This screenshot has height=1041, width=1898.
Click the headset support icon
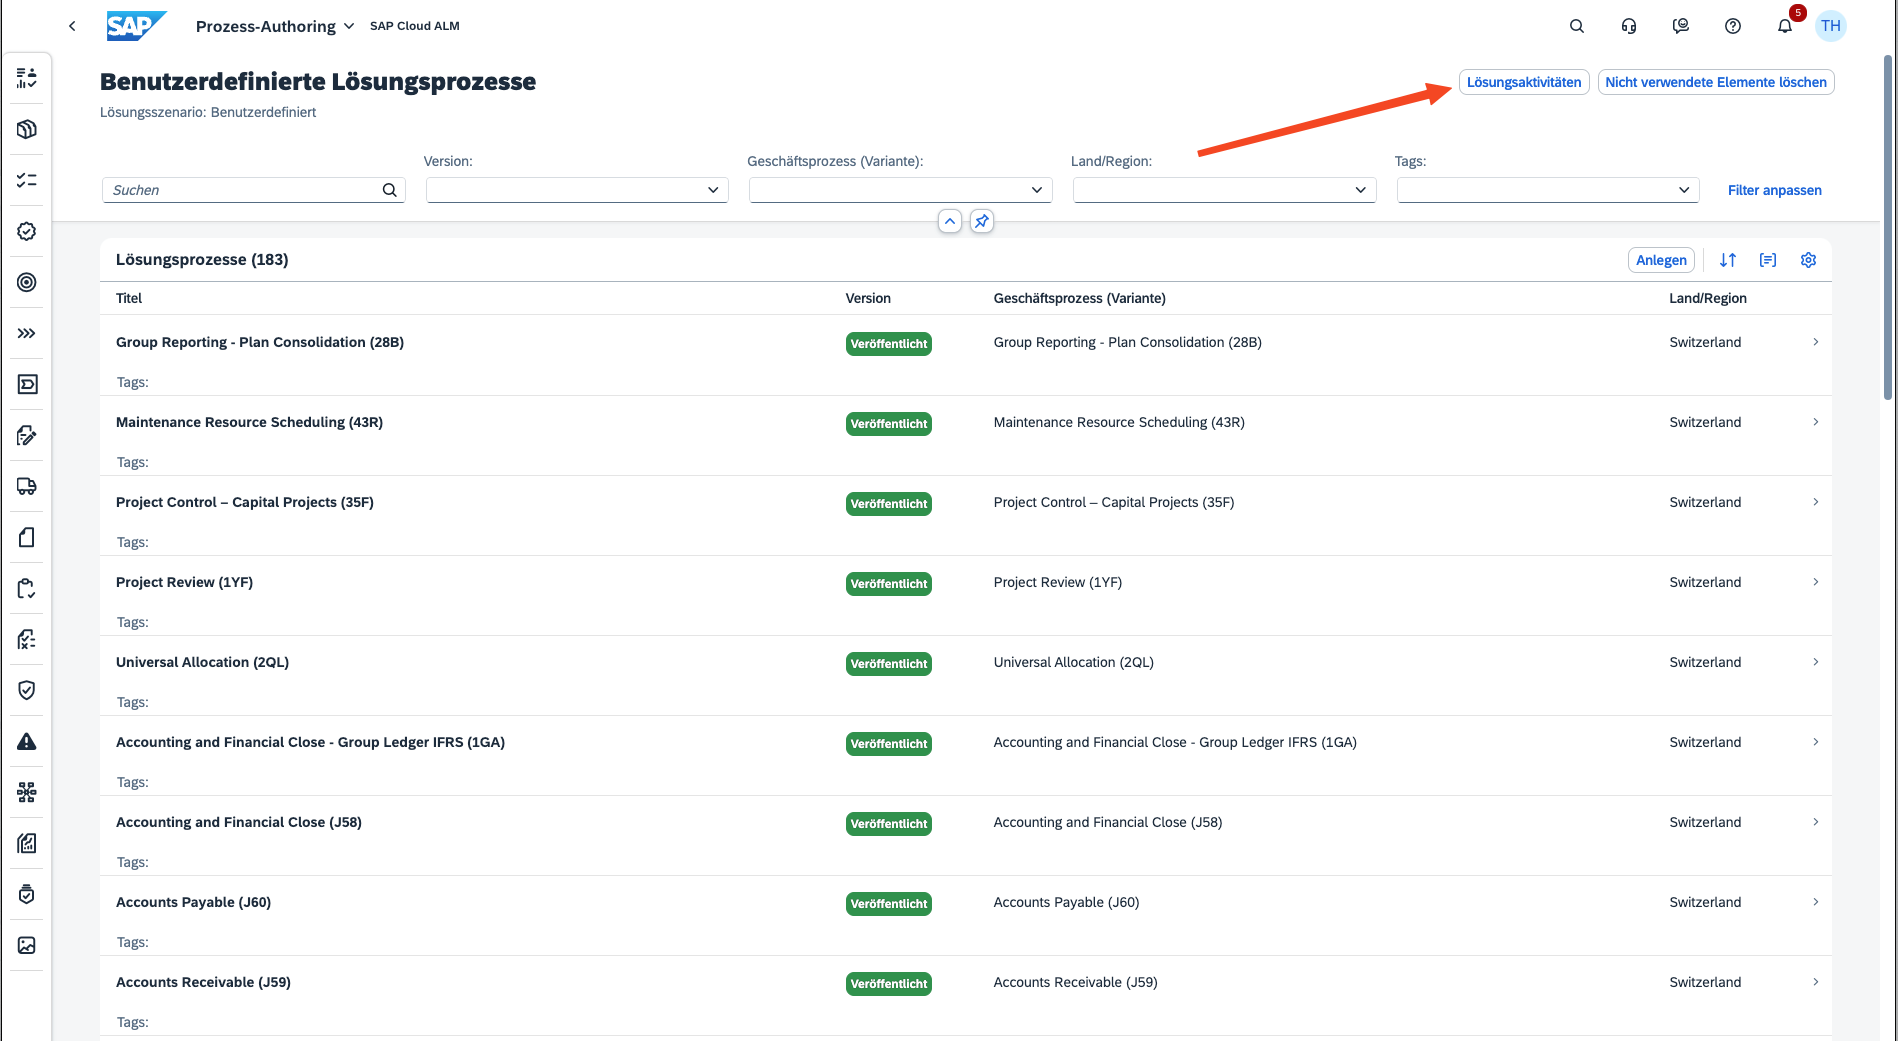[x=1629, y=26]
